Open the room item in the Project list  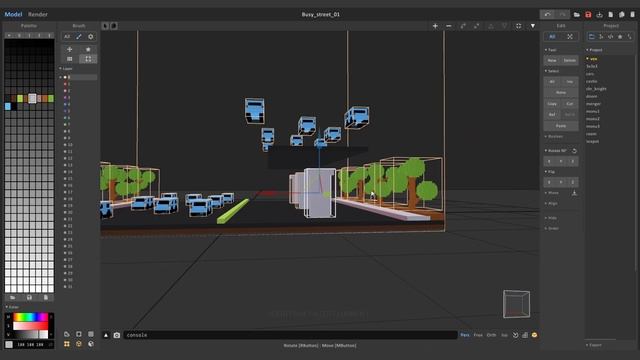[x=591, y=134]
